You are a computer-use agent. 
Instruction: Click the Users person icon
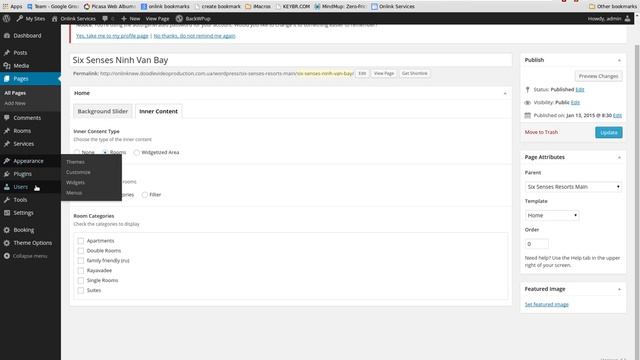(7, 187)
